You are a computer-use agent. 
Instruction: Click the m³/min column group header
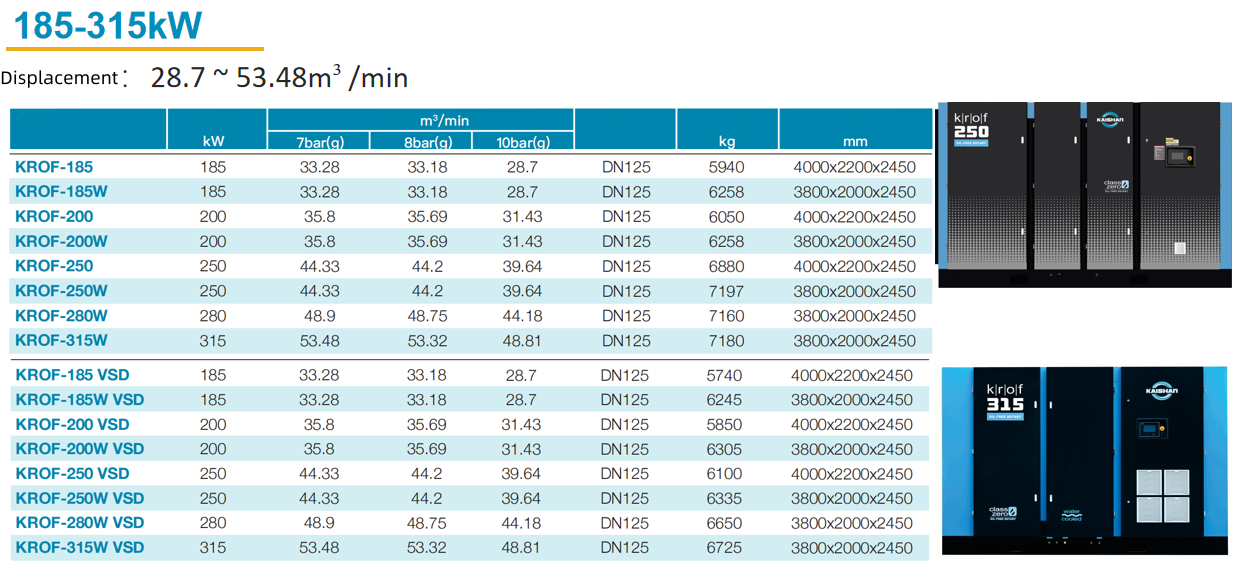click(420, 120)
